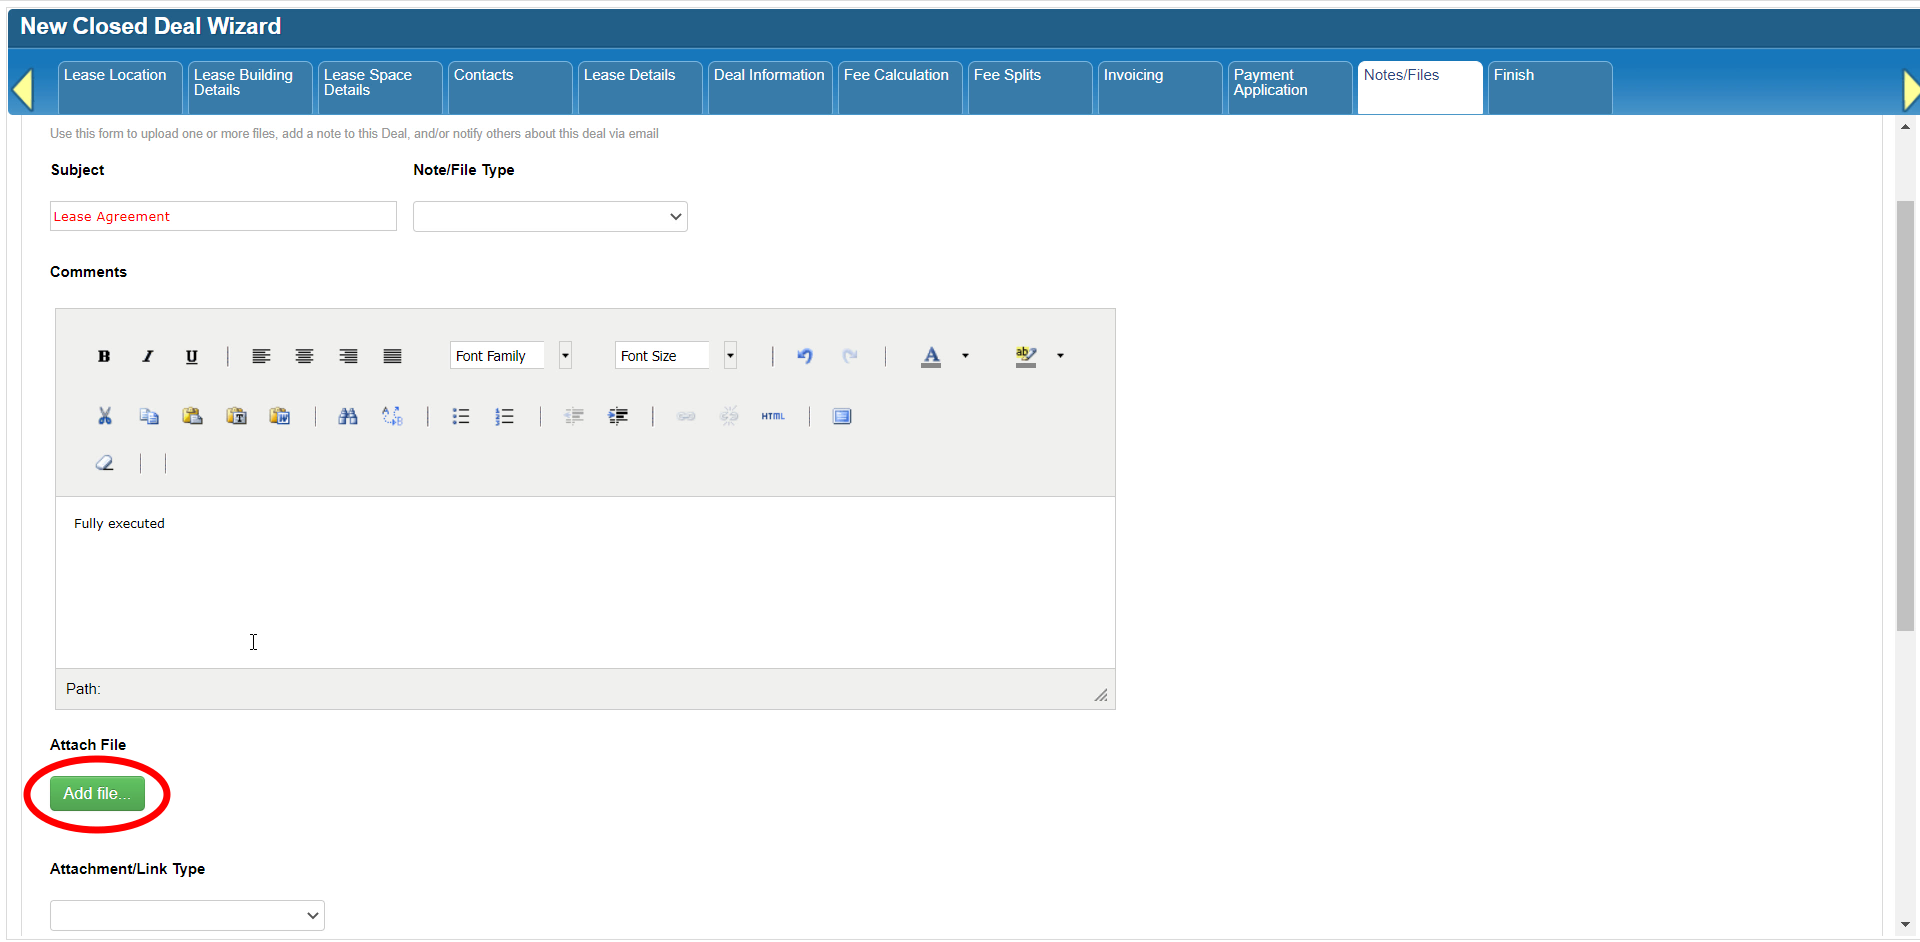Open the HTML source editor

(x=773, y=416)
